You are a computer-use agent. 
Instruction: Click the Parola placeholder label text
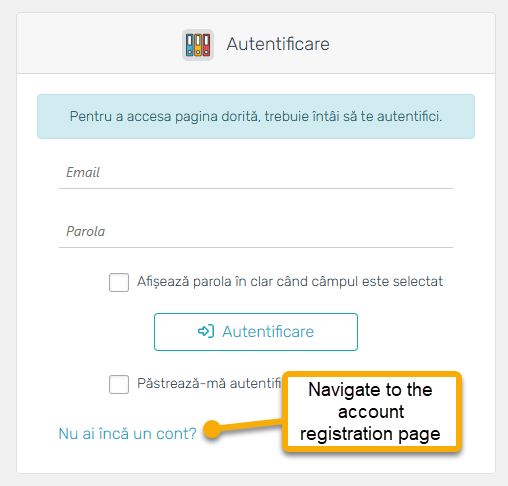coord(85,231)
